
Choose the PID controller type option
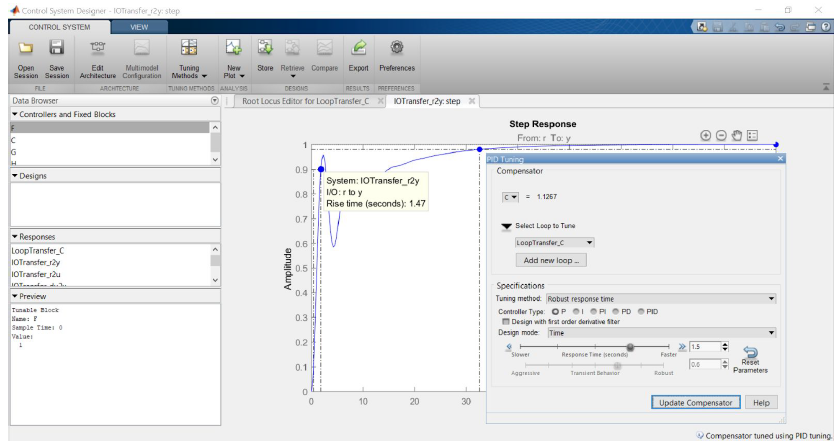[x=642, y=312]
